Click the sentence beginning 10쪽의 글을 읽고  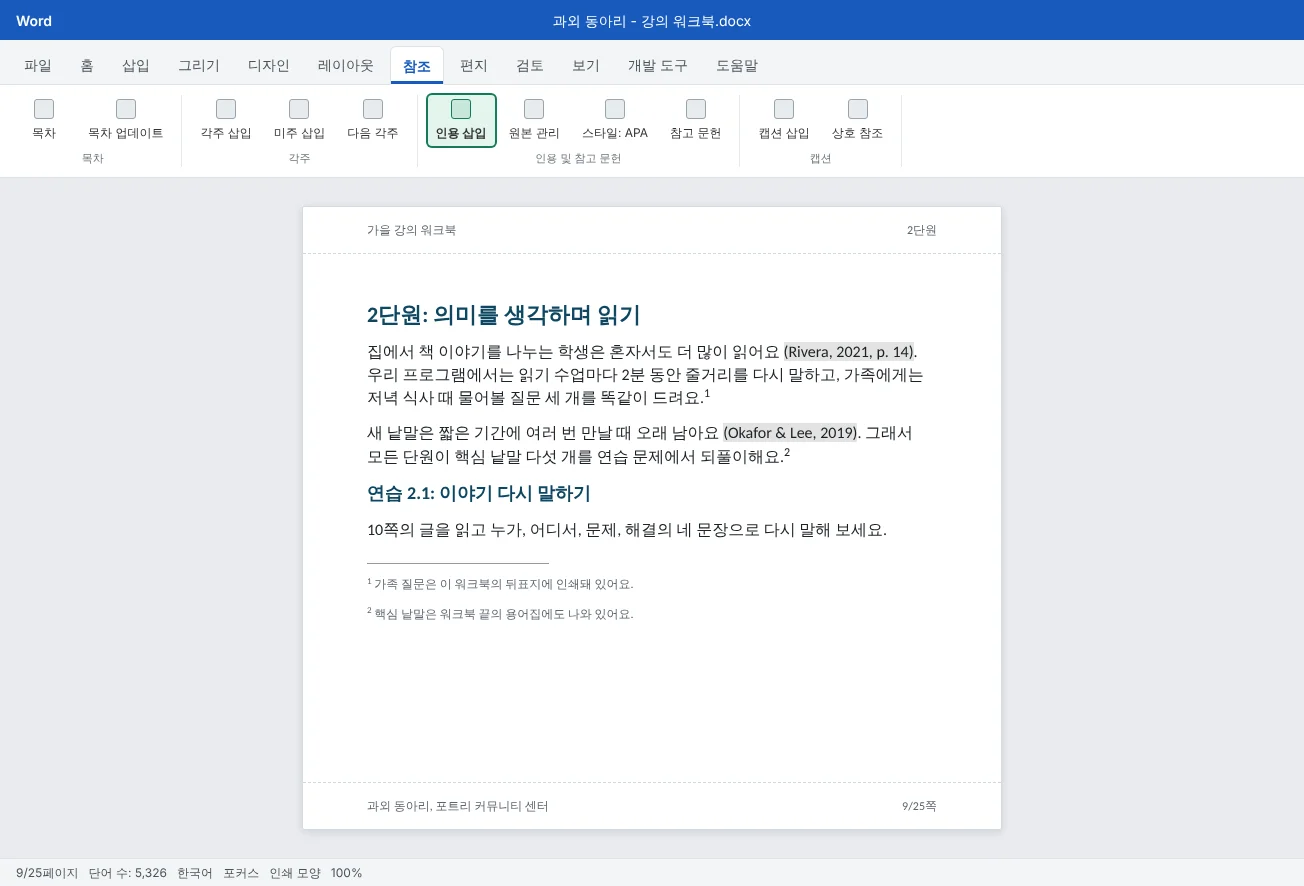[627, 530]
